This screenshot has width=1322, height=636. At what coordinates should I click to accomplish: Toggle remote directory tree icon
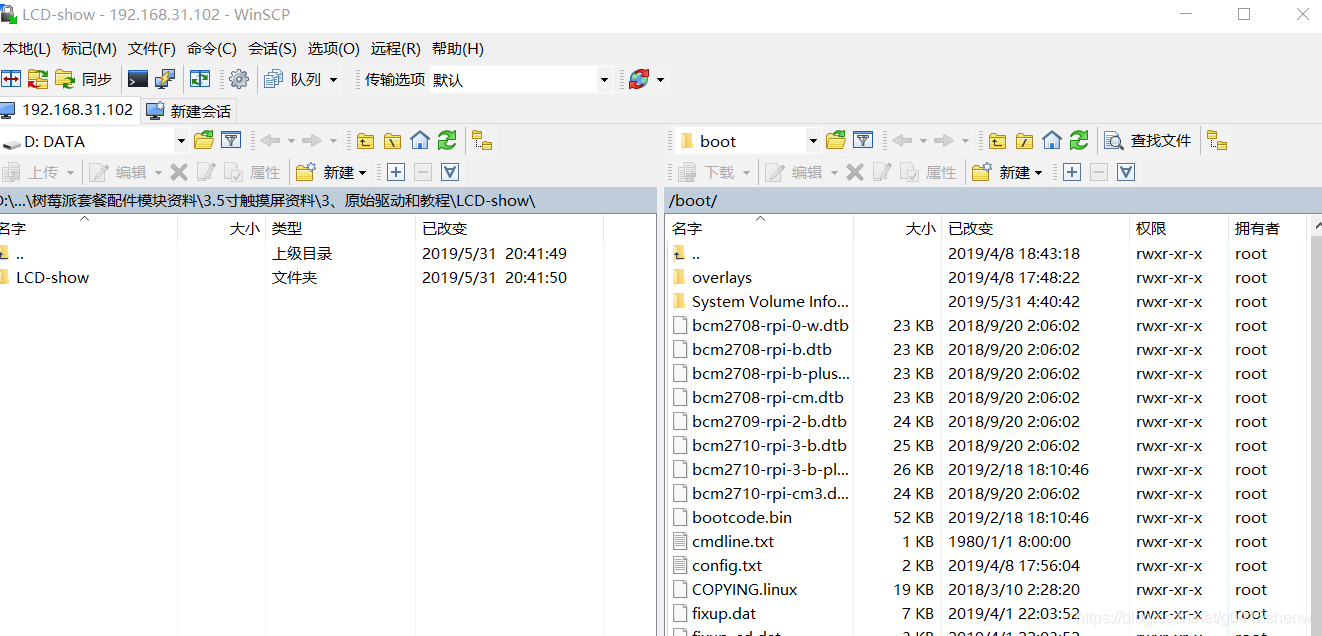[x=1217, y=141]
